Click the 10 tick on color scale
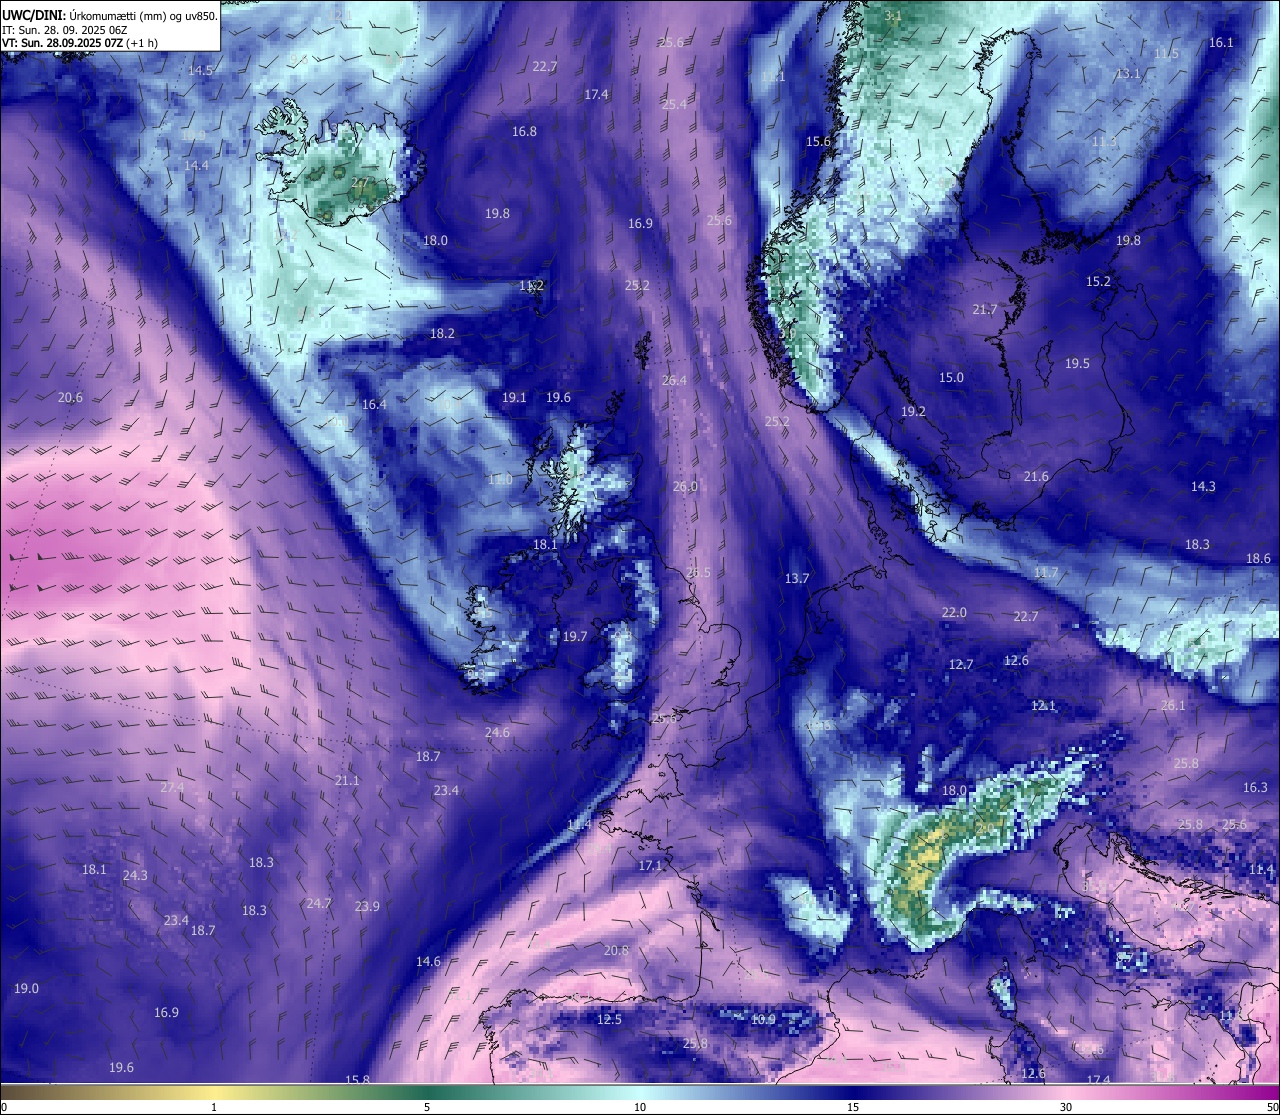 pyautogui.click(x=640, y=1106)
